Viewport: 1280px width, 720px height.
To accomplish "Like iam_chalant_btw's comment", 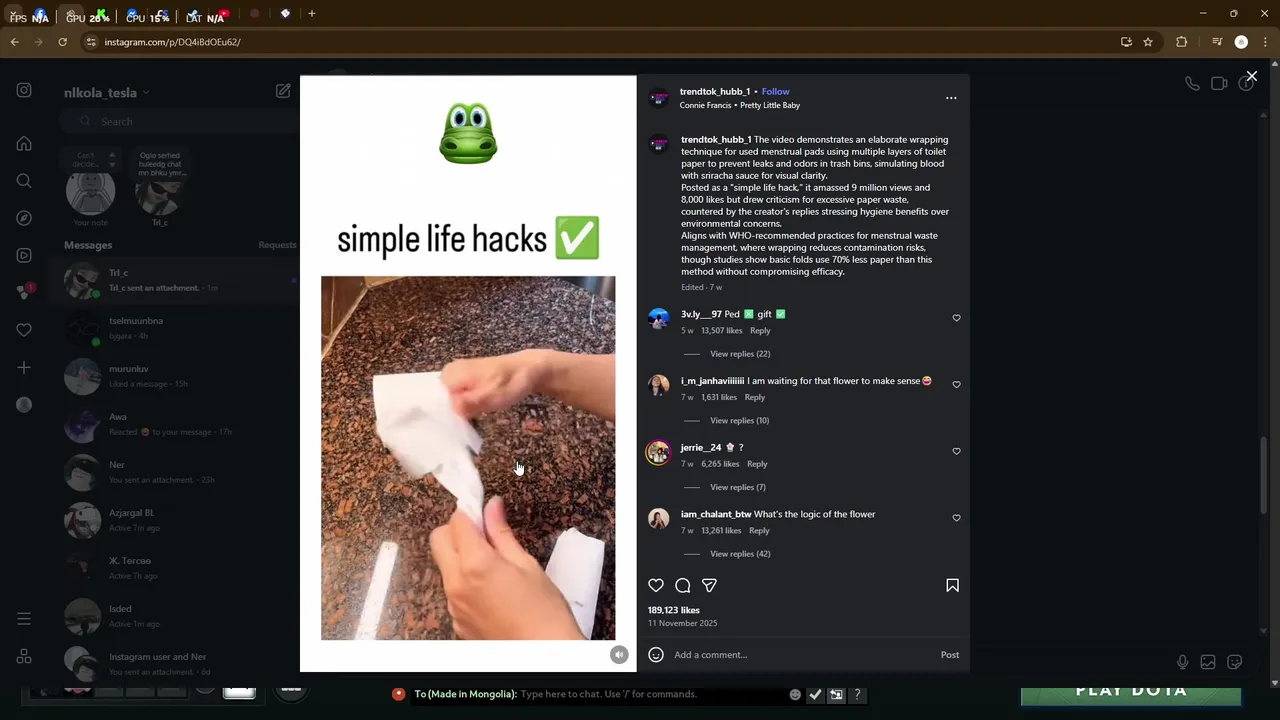I will pos(956,518).
